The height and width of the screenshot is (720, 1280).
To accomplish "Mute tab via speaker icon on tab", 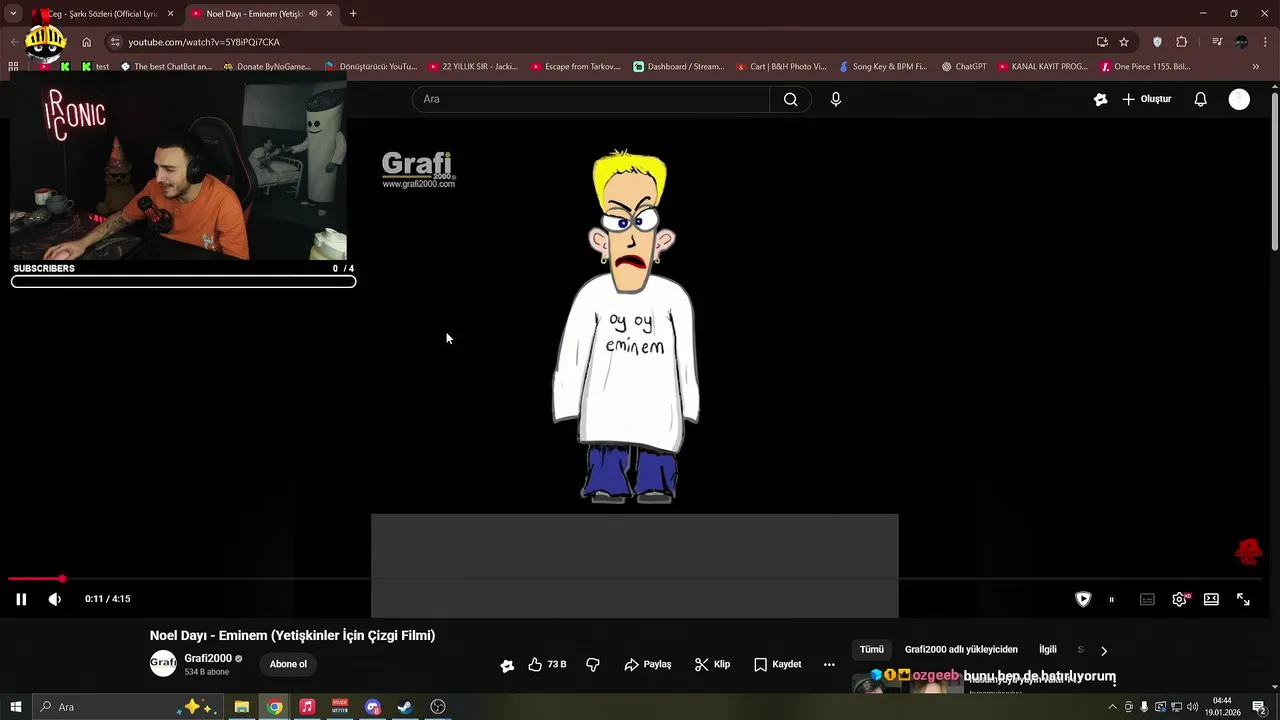I will [x=313, y=14].
